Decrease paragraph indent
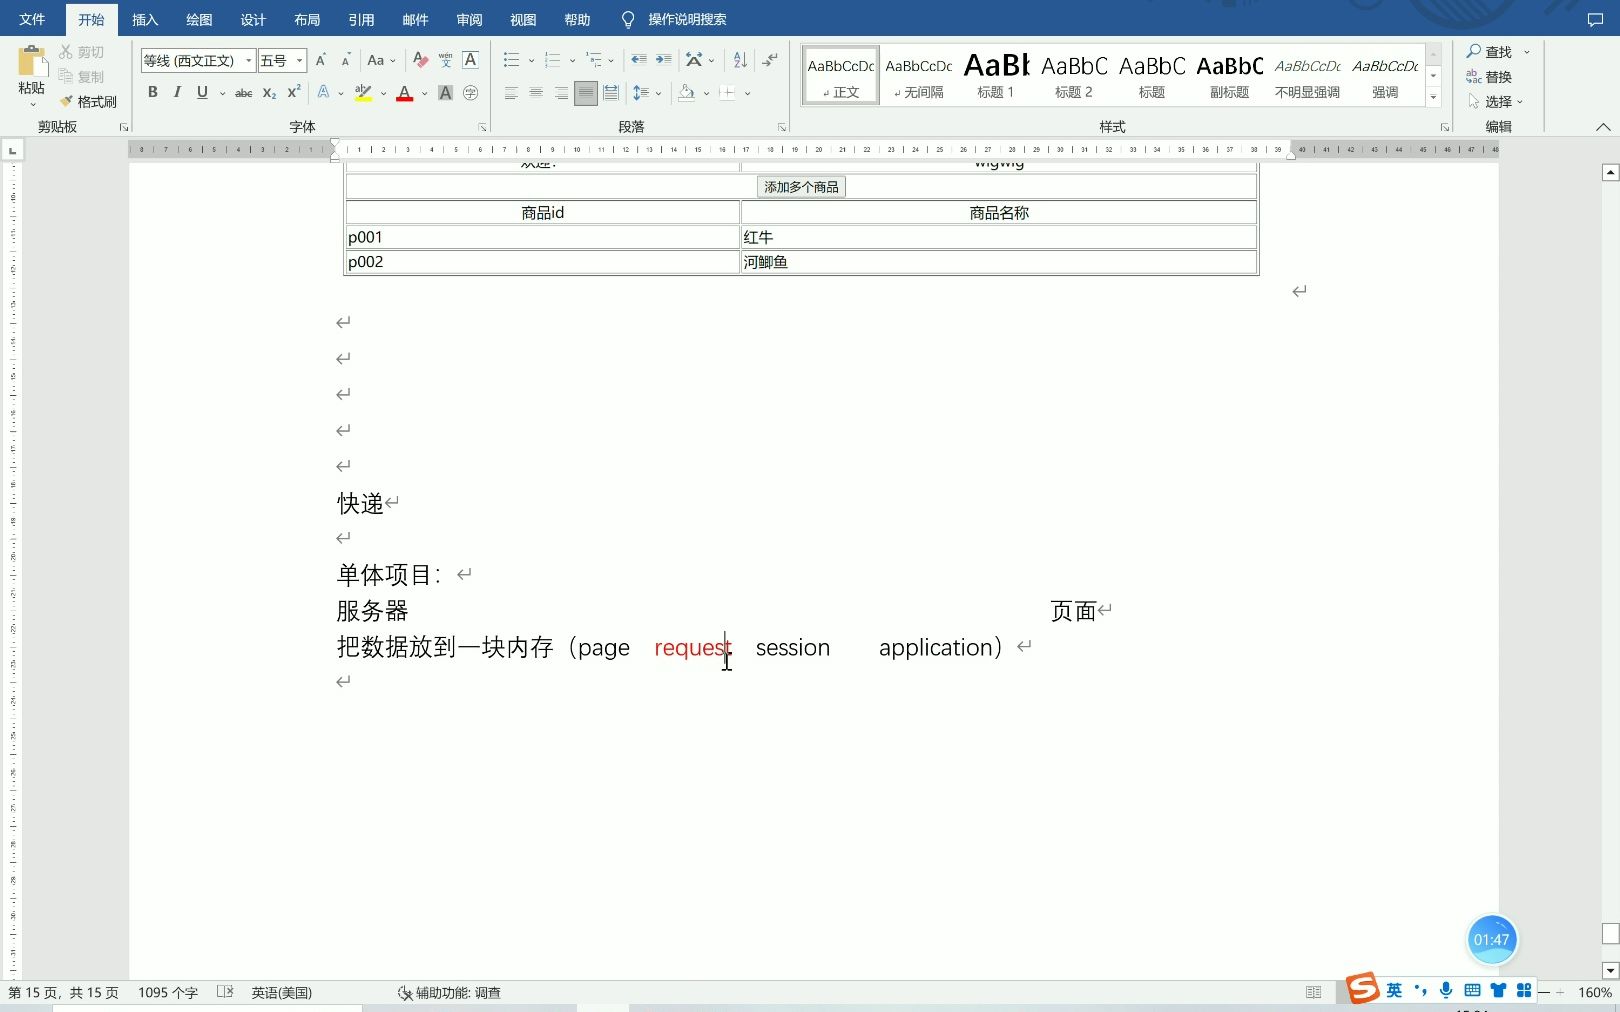This screenshot has width=1620, height=1012. point(638,61)
